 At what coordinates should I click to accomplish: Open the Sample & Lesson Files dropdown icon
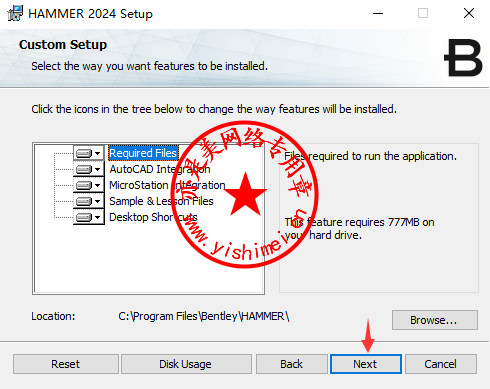(88, 201)
